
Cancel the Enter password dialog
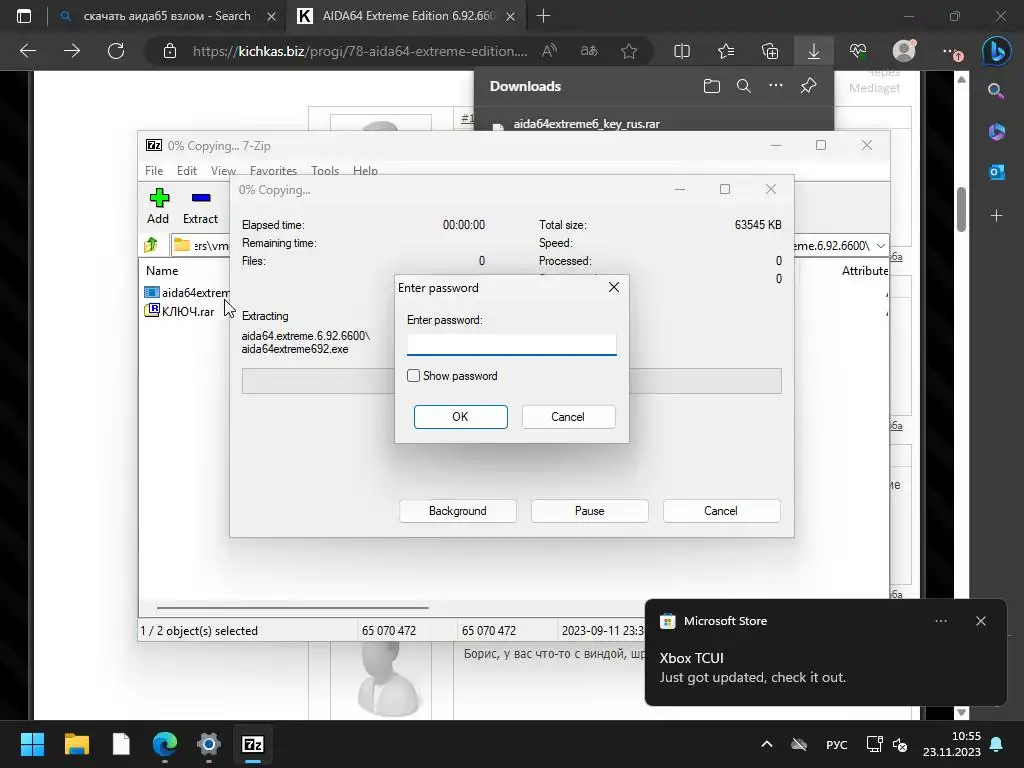[x=568, y=417]
